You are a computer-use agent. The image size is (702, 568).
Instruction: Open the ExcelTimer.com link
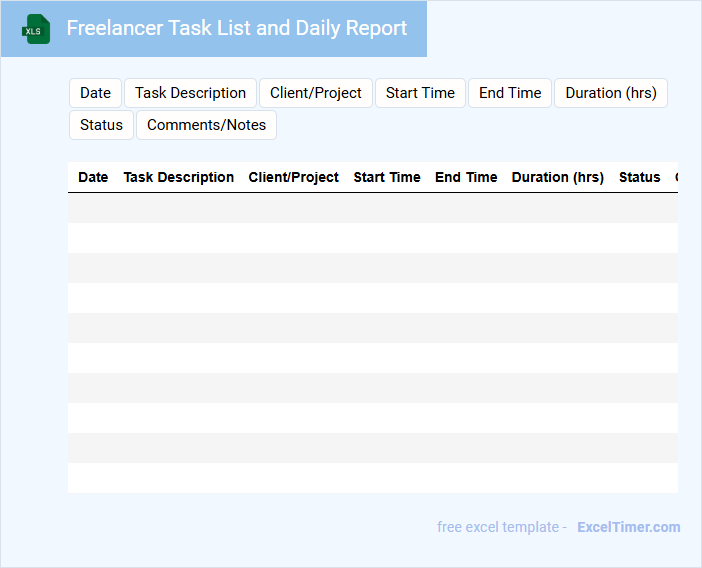point(628,527)
